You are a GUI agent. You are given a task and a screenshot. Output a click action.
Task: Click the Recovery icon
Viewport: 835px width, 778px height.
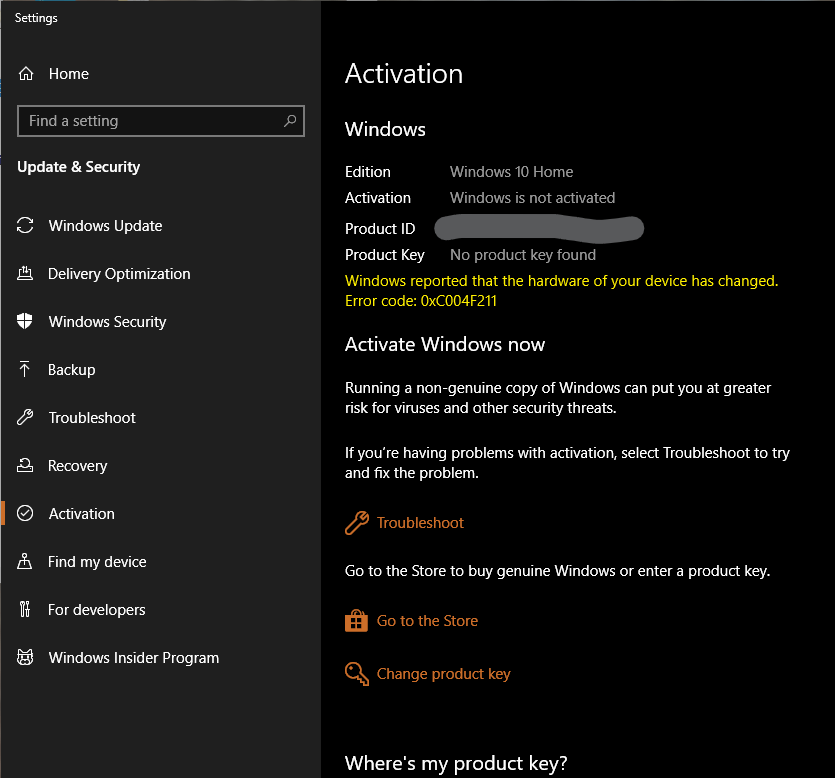pyautogui.click(x=25, y=465)
